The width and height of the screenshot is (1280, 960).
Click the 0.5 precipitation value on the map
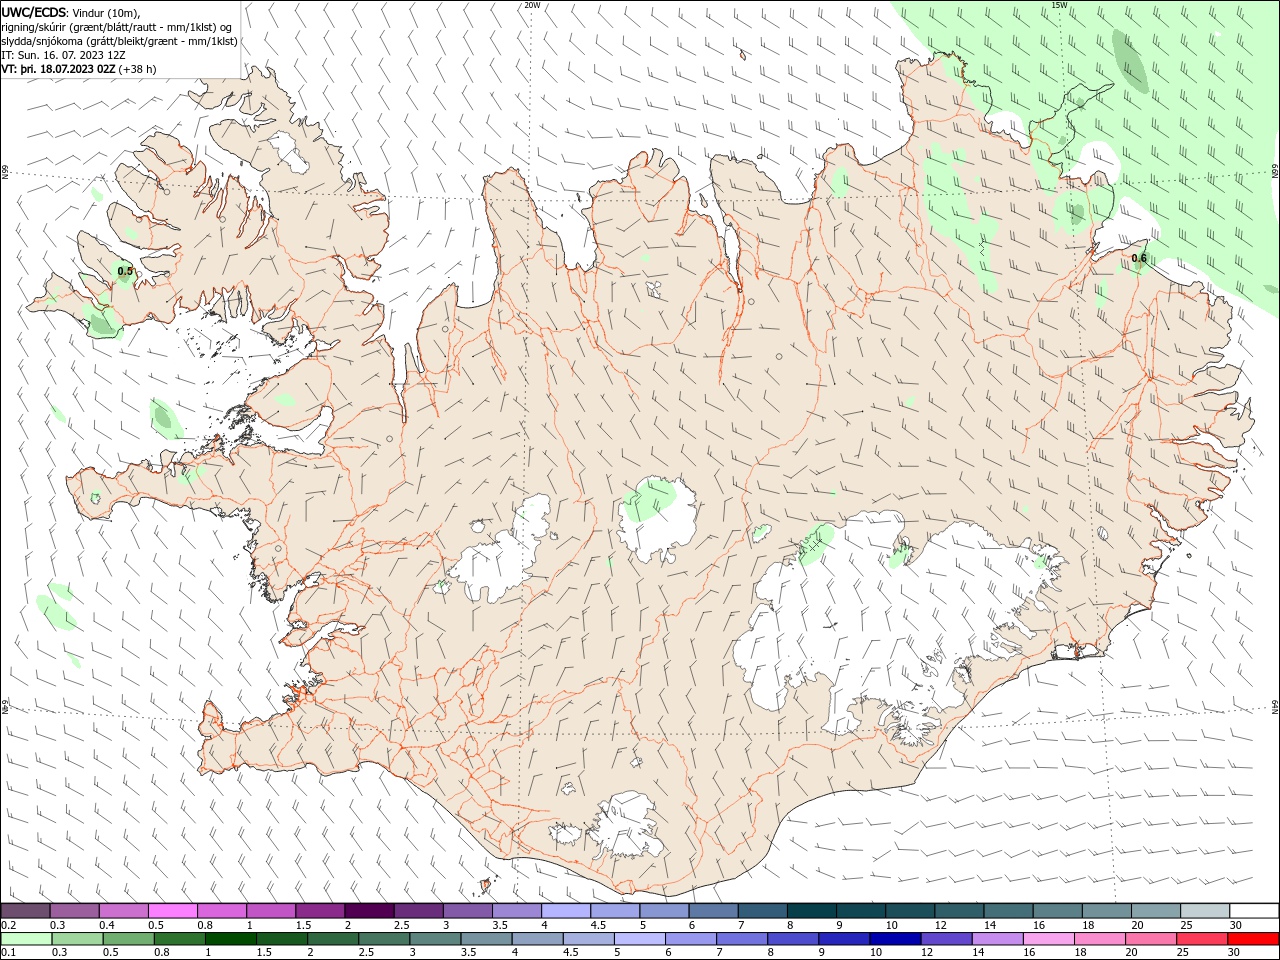125,271
